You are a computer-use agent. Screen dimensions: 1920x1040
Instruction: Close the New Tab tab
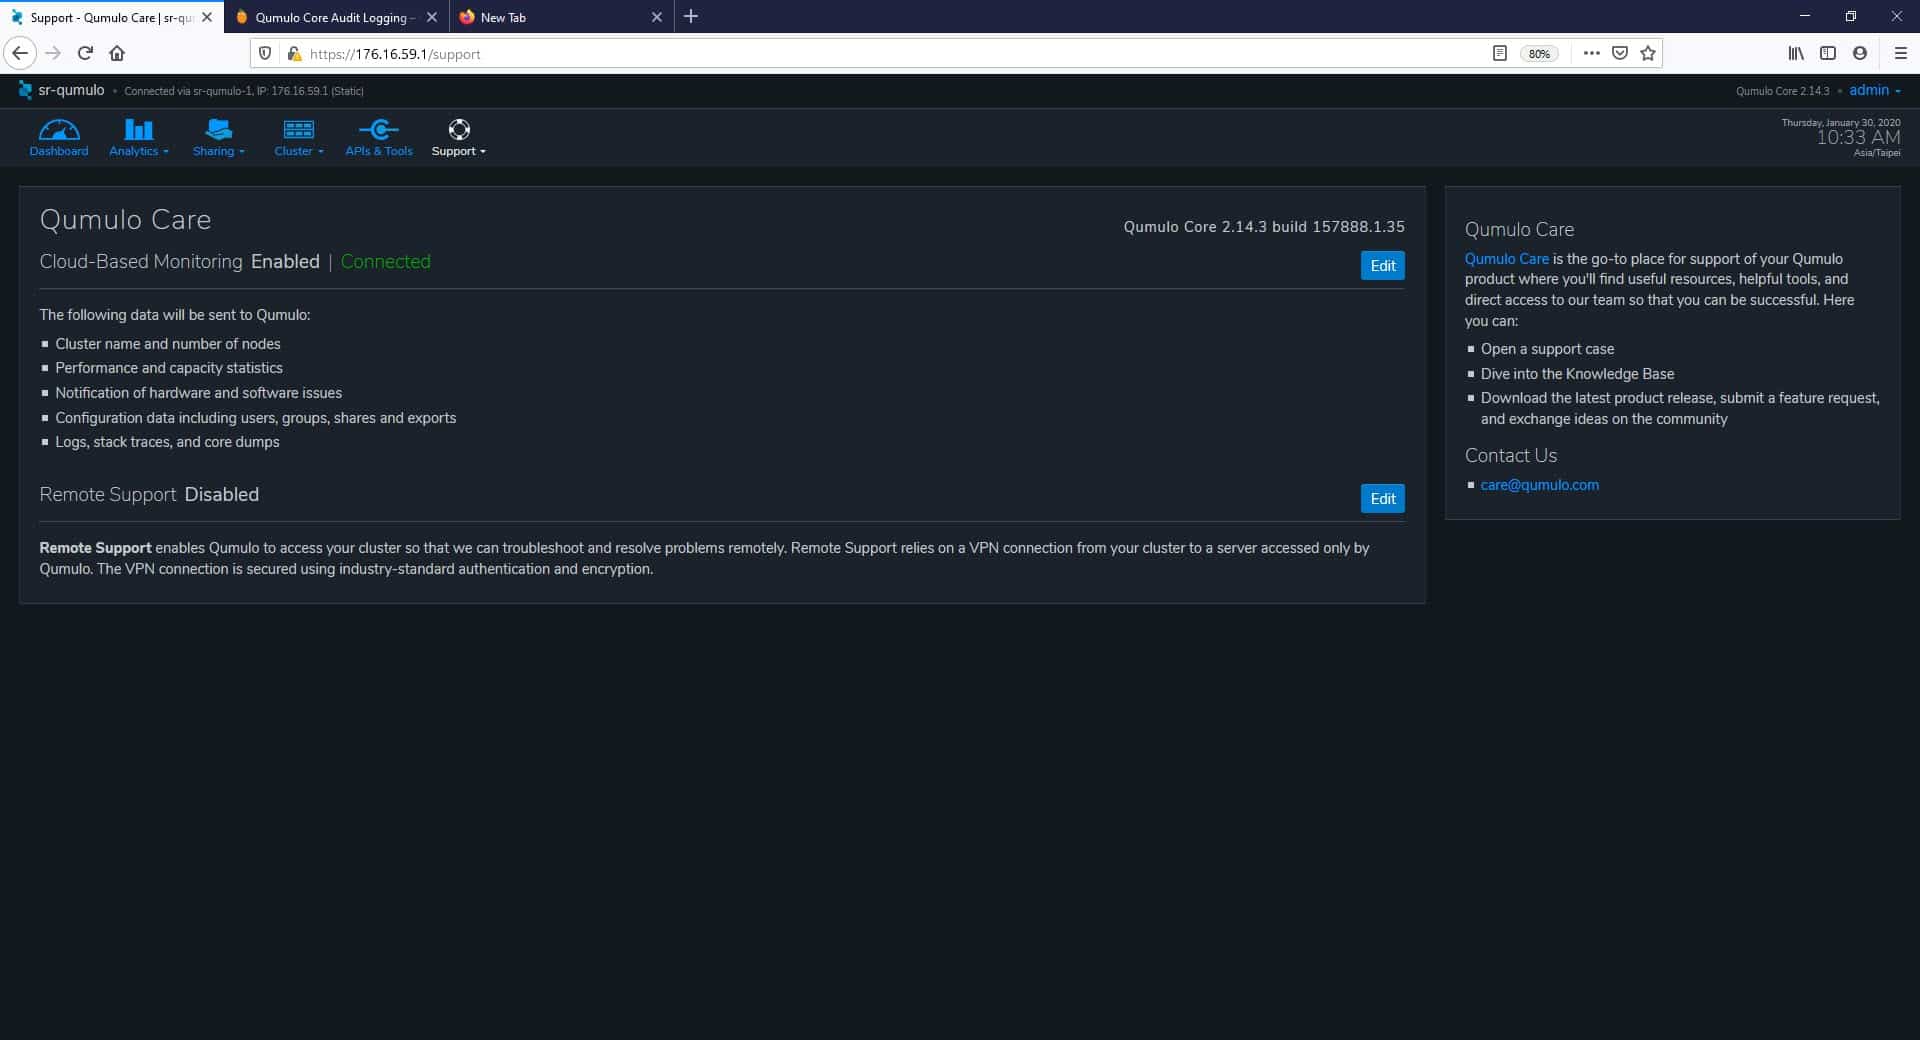(x=657, y=17)
